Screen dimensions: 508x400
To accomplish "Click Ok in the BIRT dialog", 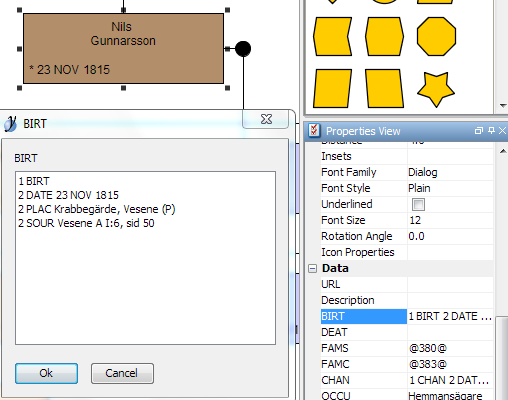I will (46, 373).
